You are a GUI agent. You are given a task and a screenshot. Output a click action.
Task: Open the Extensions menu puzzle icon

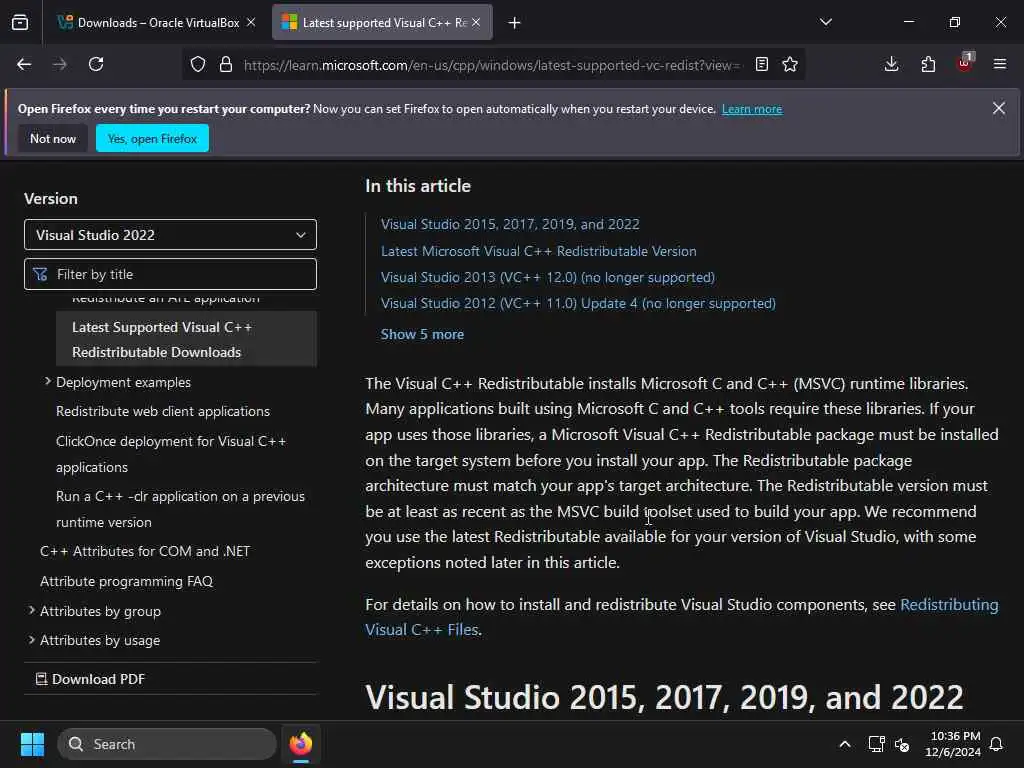pos(928,64)
